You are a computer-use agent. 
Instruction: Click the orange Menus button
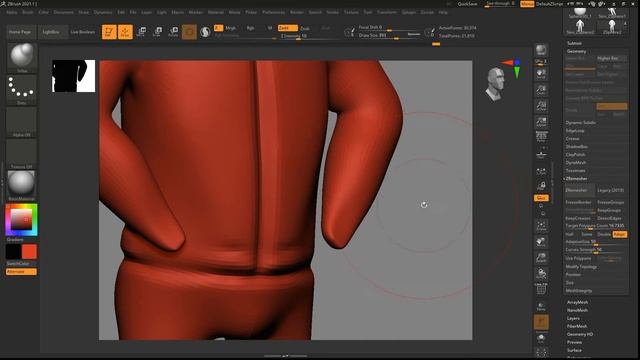pyautogui.click(x=527, y=4)
